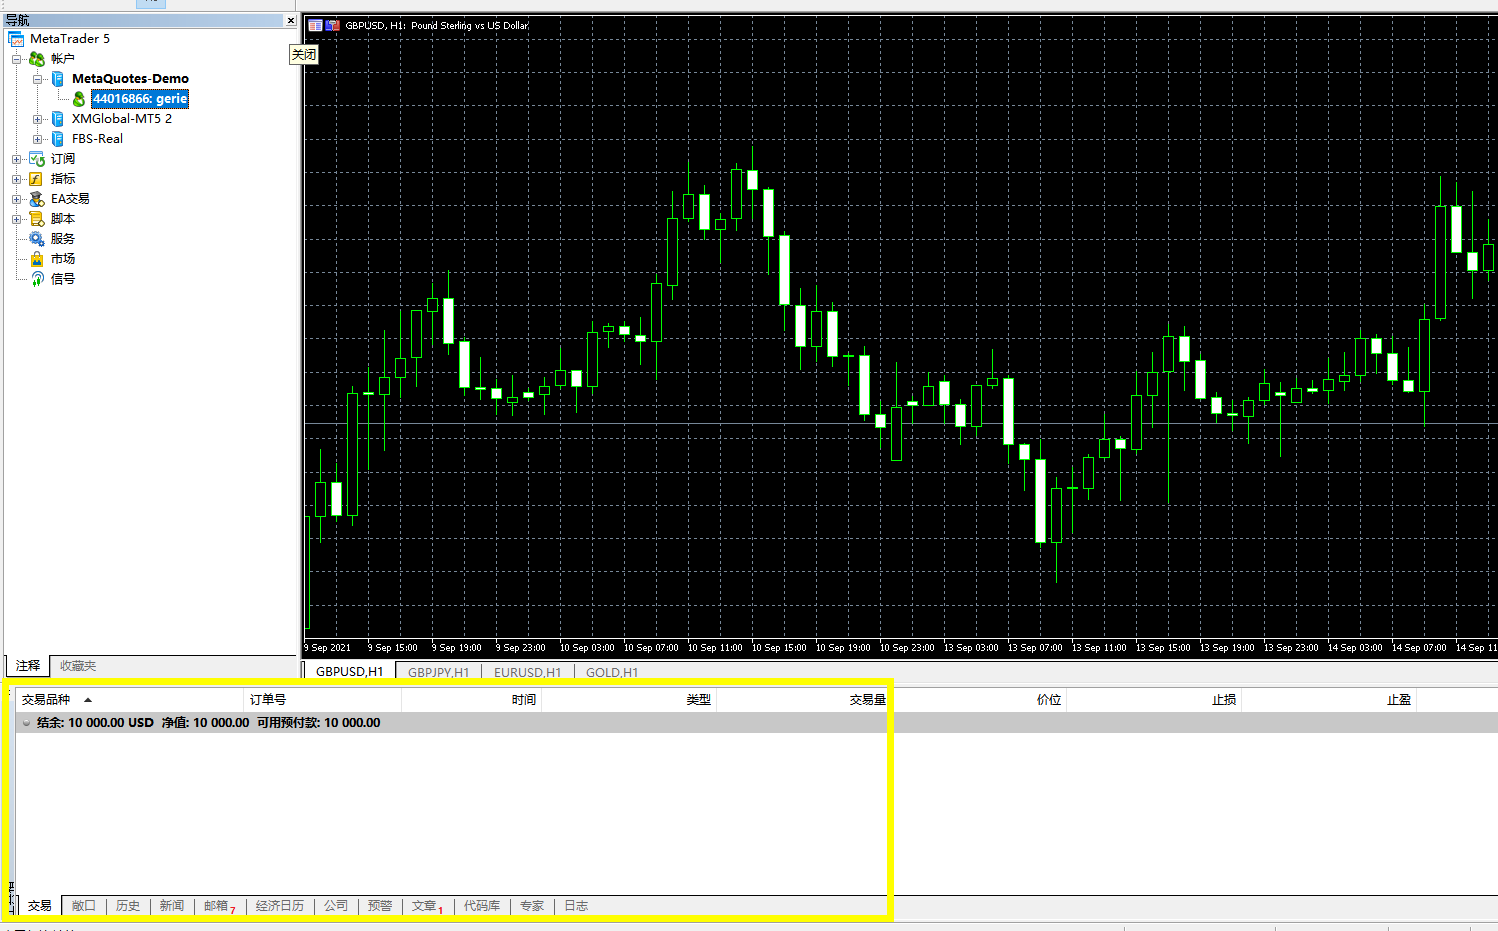
Task: Switch to the GBPJPY,H1 chart tab
Action: 438,672
